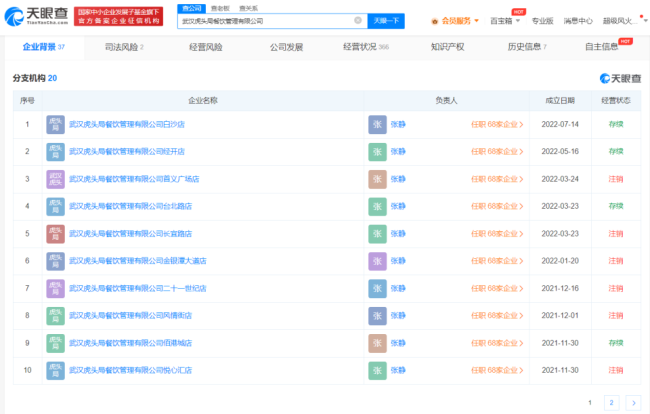This screenshot has width=650, height=414.
Task: Select the 查公司 search mode tab
Action: point(192,8)
